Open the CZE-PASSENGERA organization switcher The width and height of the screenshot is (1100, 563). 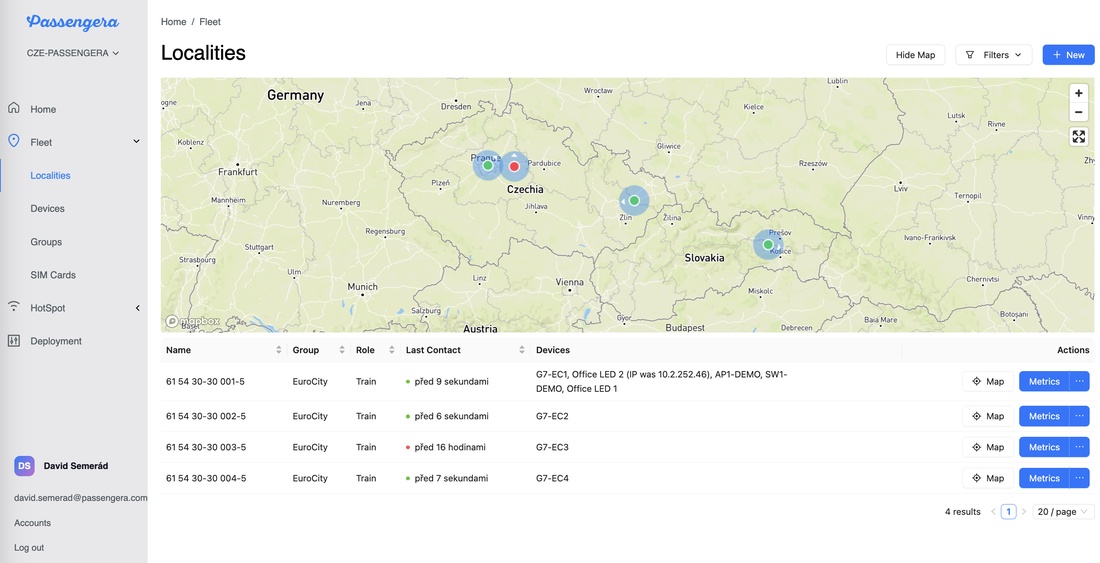tap(73, 53)
